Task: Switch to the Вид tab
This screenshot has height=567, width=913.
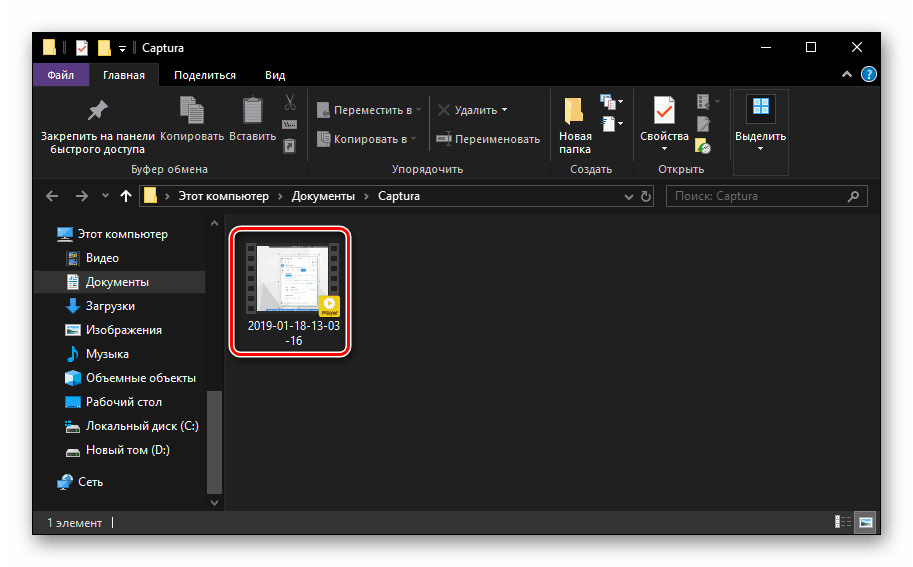Action: (x=275, y=75)
